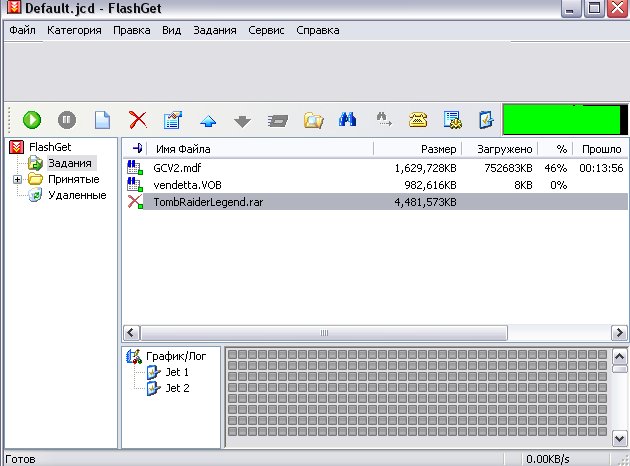Select График/Лог tree item
The height and width of the screenshot is (466, 630).
[176, 356]
